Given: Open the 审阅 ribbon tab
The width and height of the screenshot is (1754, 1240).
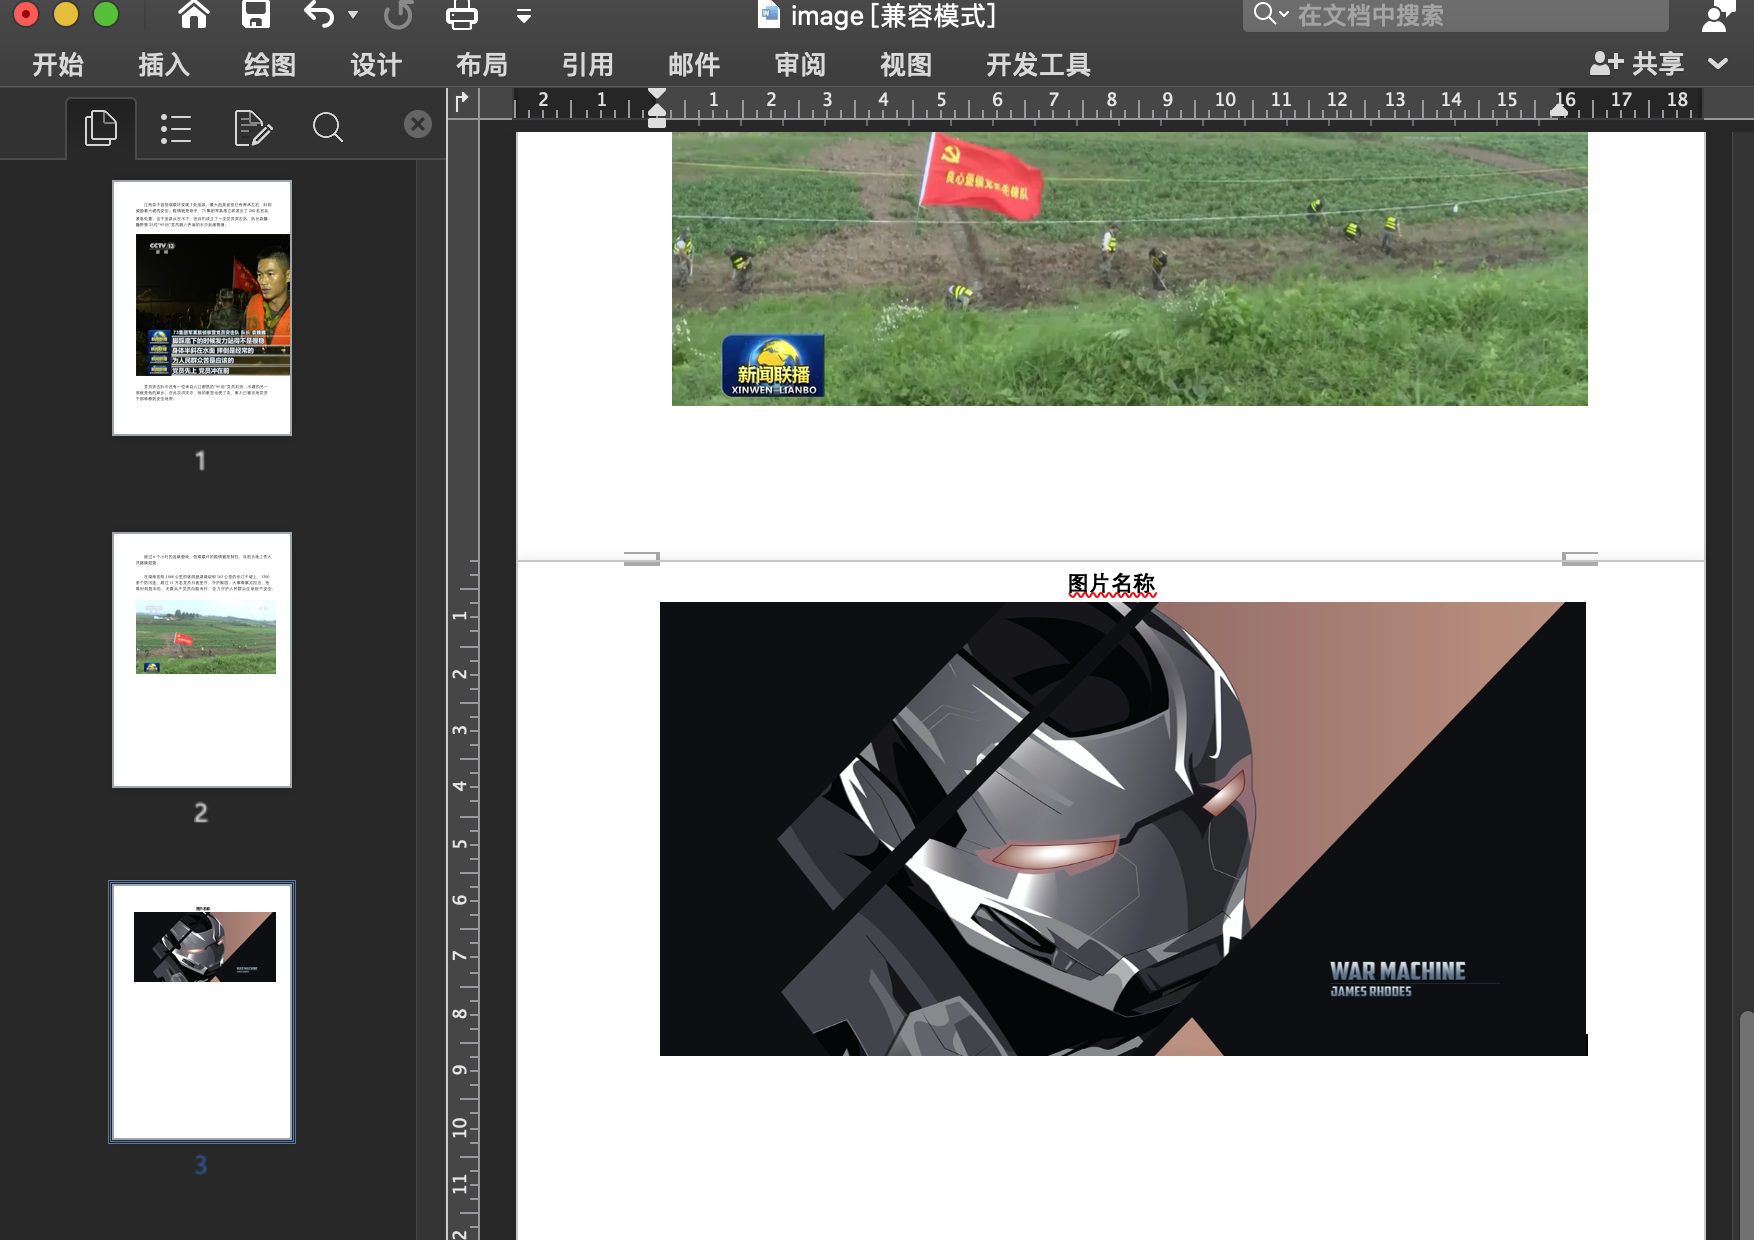Looking at the screenshot, I should [797, 64].
